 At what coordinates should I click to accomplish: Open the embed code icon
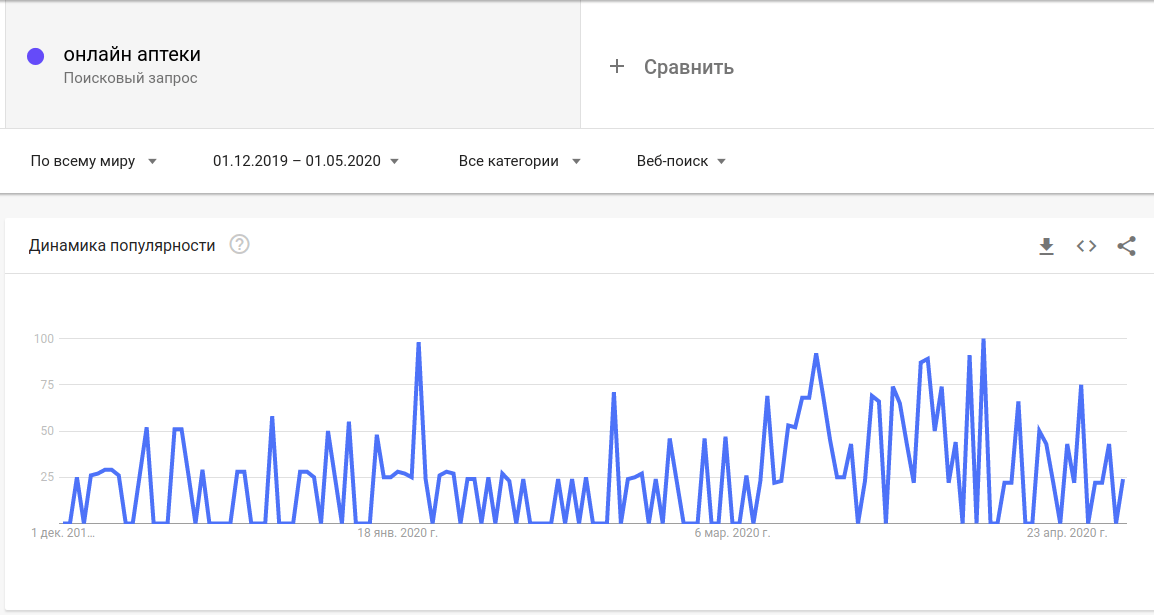click(x=1086, y=246)
